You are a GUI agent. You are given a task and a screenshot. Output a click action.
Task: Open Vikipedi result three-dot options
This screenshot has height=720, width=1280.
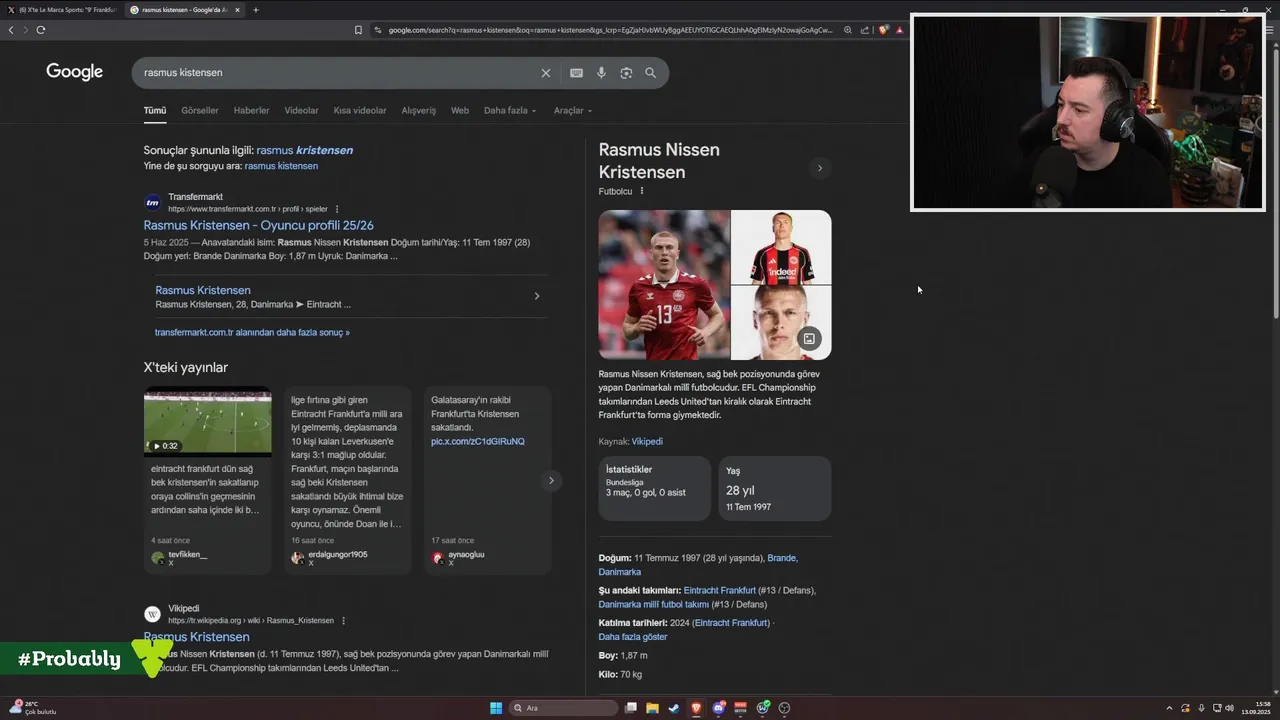pos(343,620)
